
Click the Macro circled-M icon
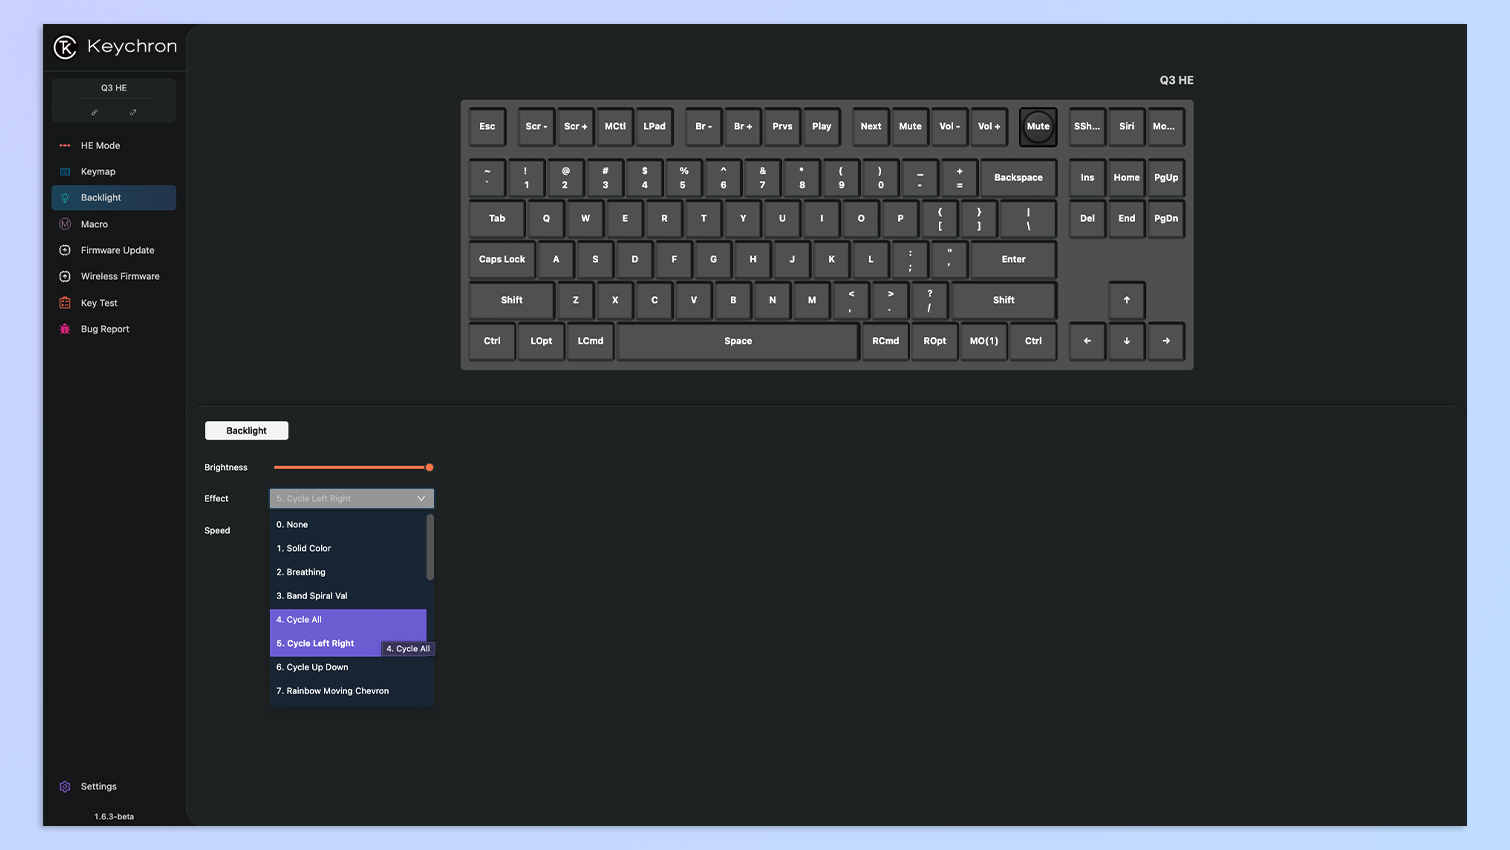pos(65,224)
